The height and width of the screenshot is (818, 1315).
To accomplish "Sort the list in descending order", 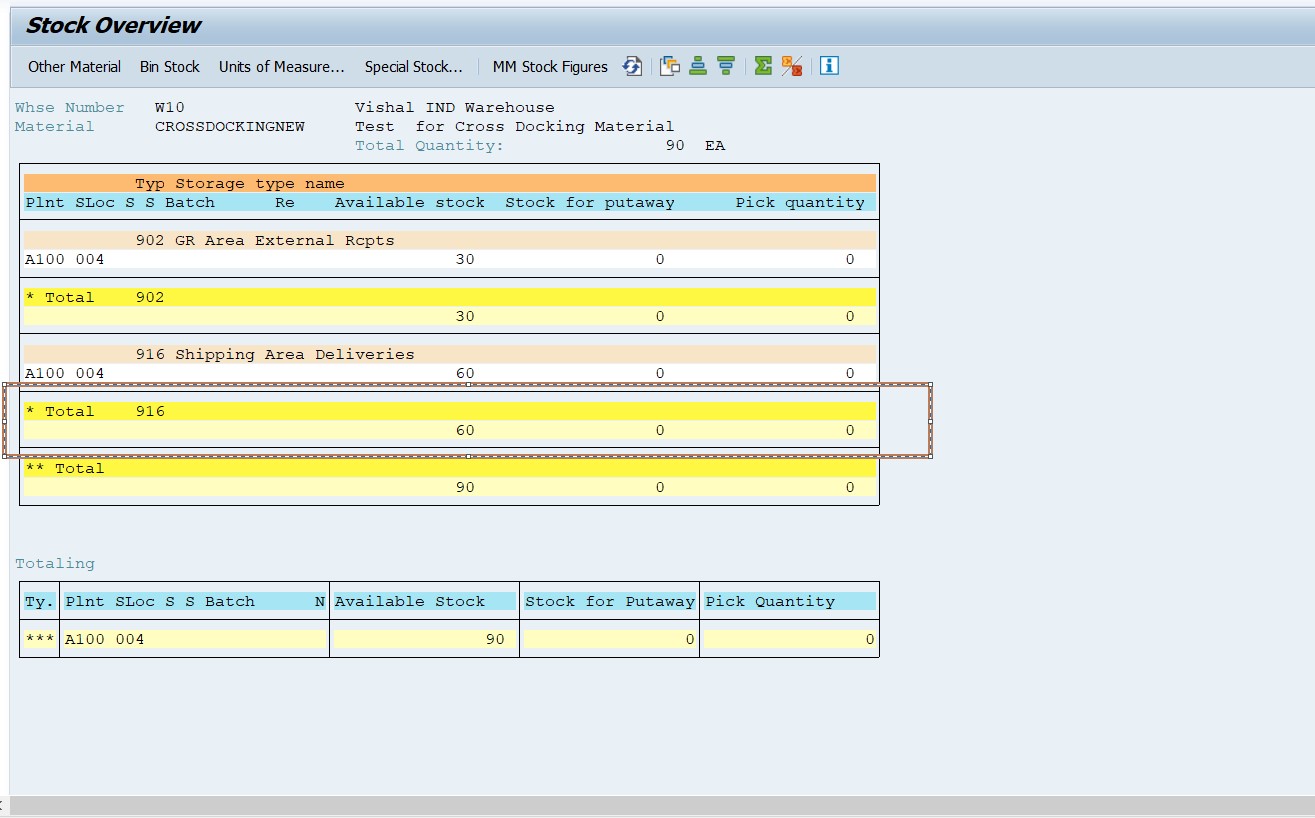I will (x=726, y=66).
